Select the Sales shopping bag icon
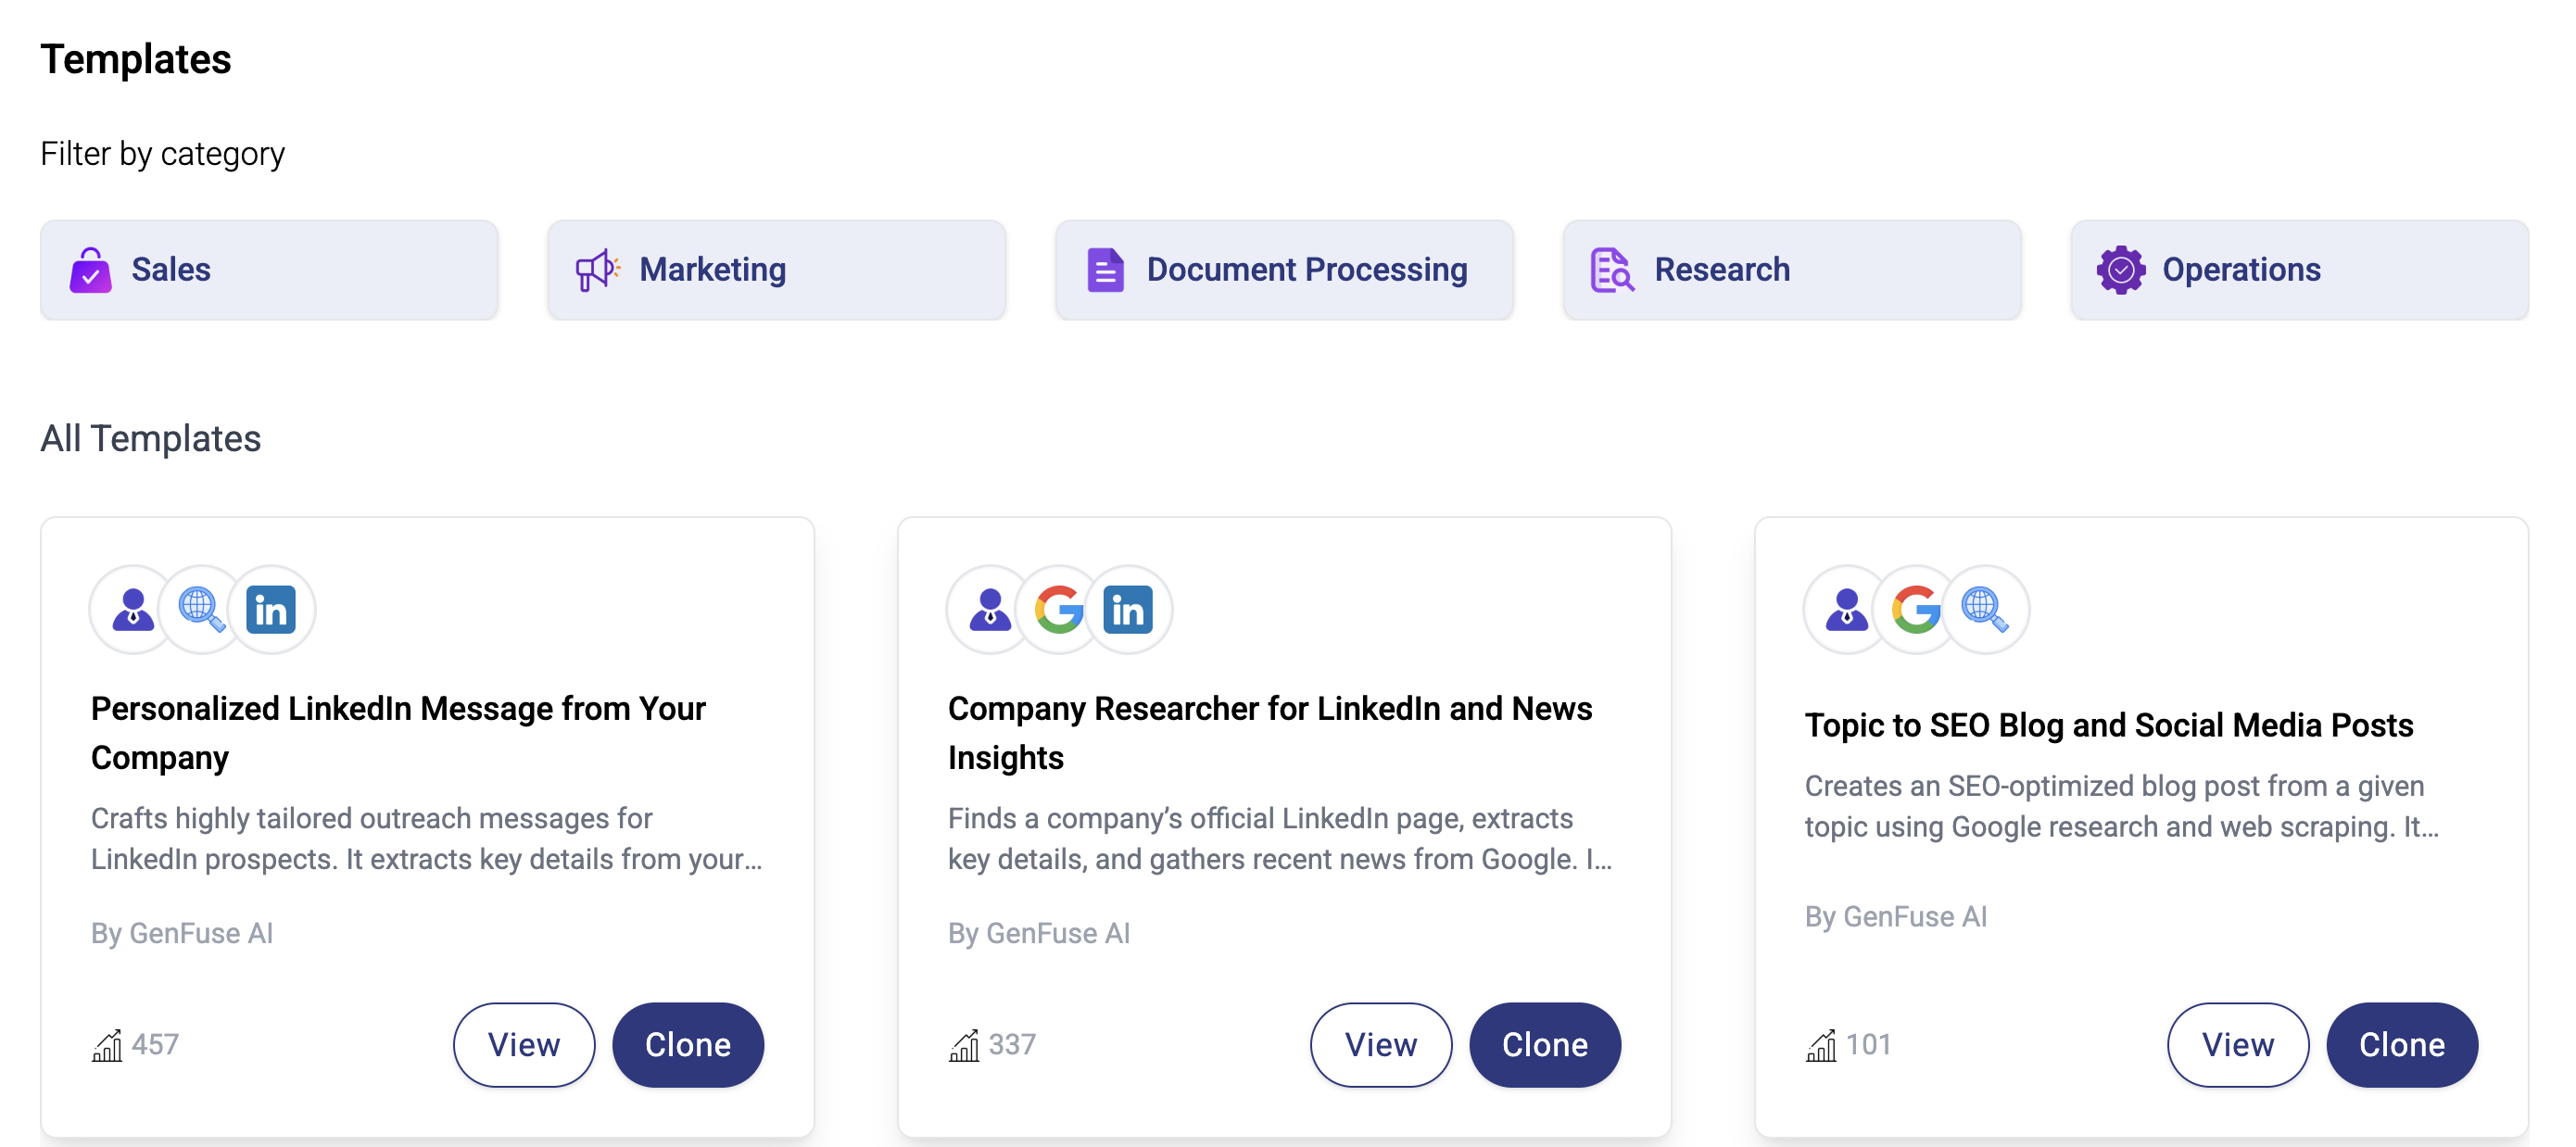Screen dimensions: 2576x1147 pos(91,269)
